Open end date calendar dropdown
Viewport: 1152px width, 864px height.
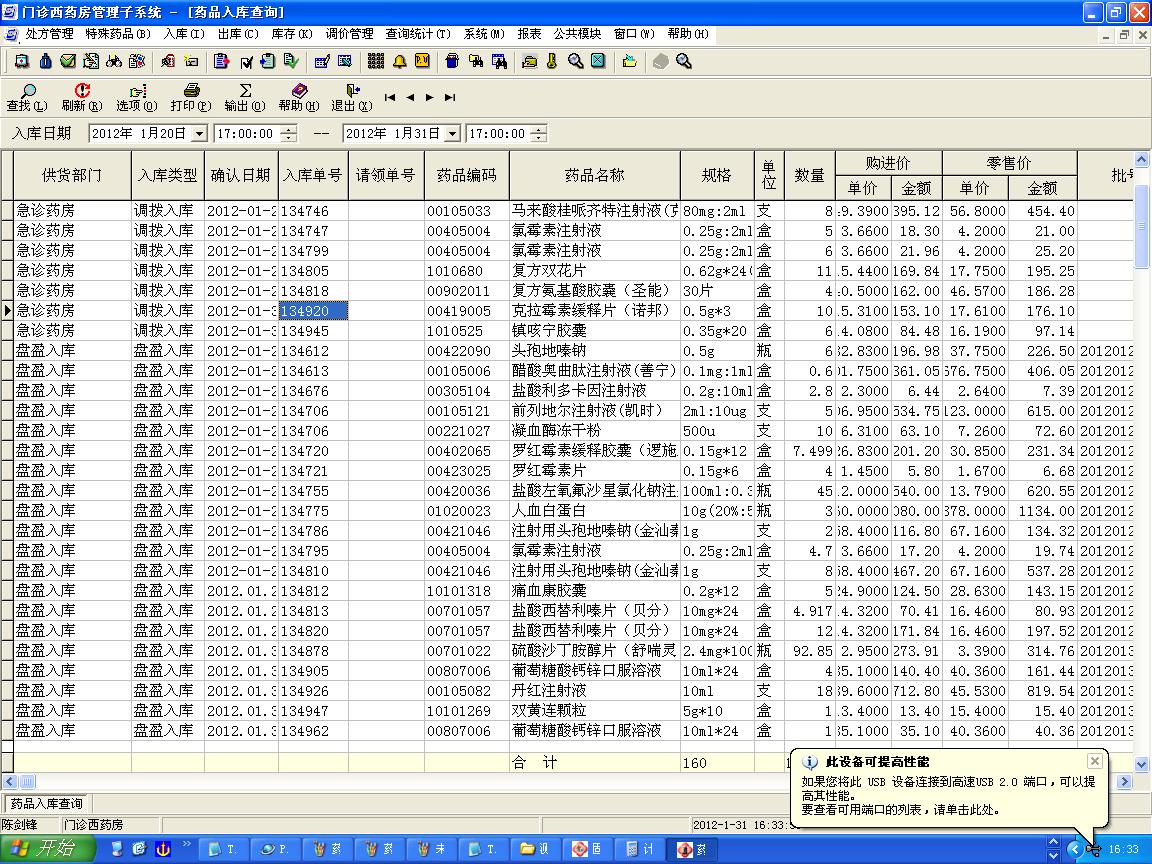coord(453,134)
